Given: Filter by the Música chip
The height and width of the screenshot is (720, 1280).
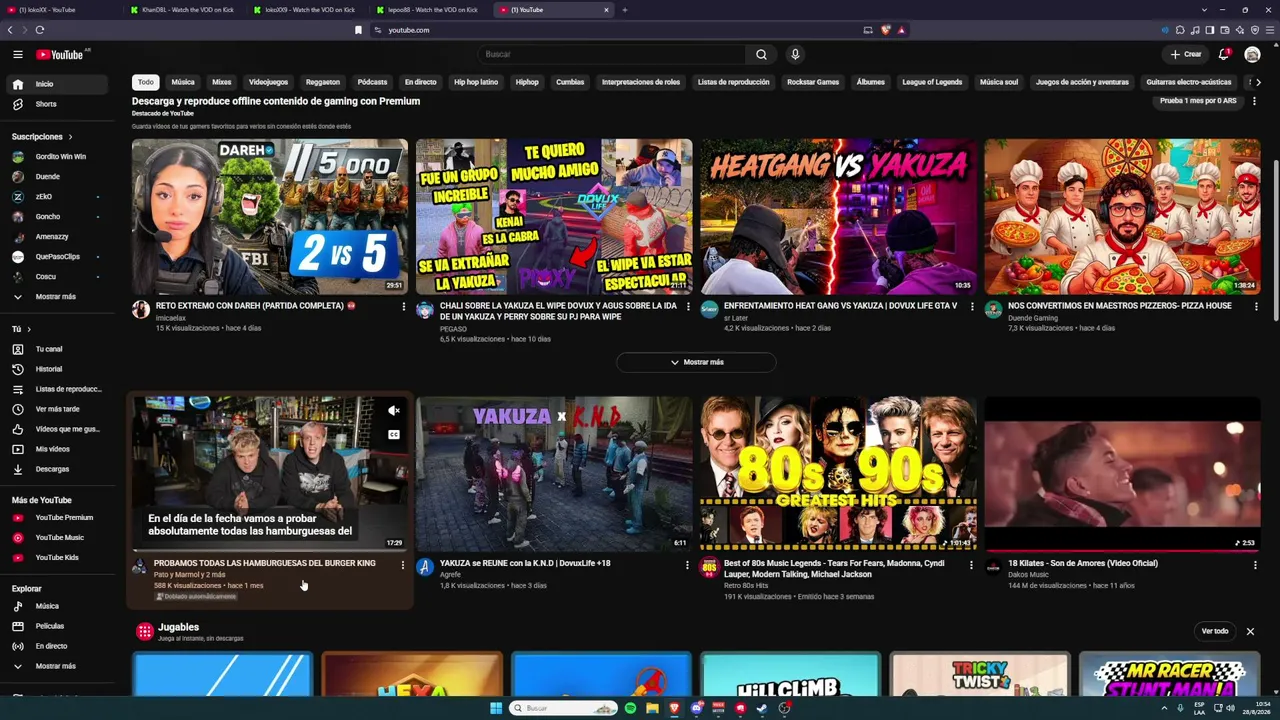Looking at the screenshot, I should tap(183, 82).
